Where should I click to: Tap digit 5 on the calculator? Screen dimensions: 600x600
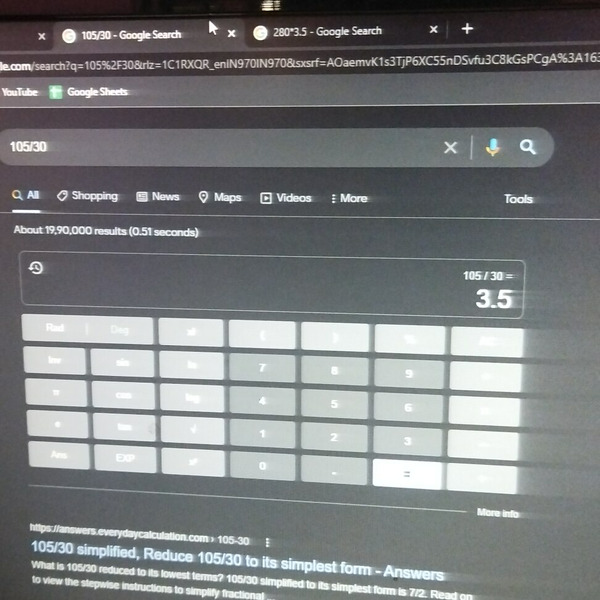(334, 404)
